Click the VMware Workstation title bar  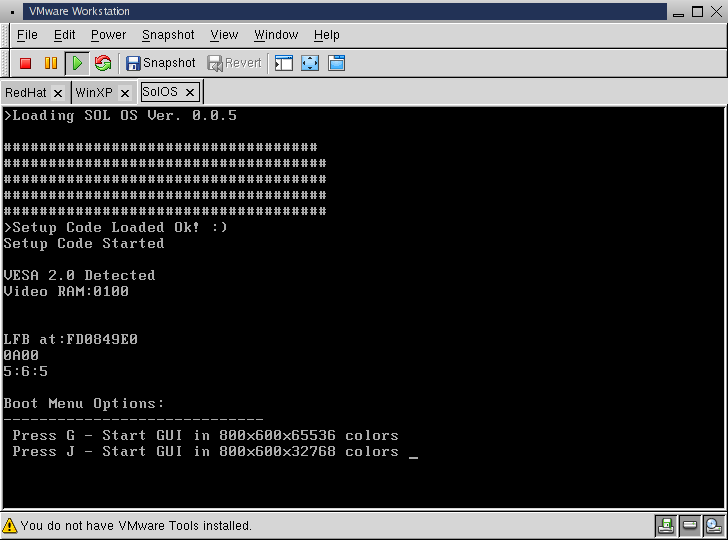pyautogui.click(x=344, y=12)
